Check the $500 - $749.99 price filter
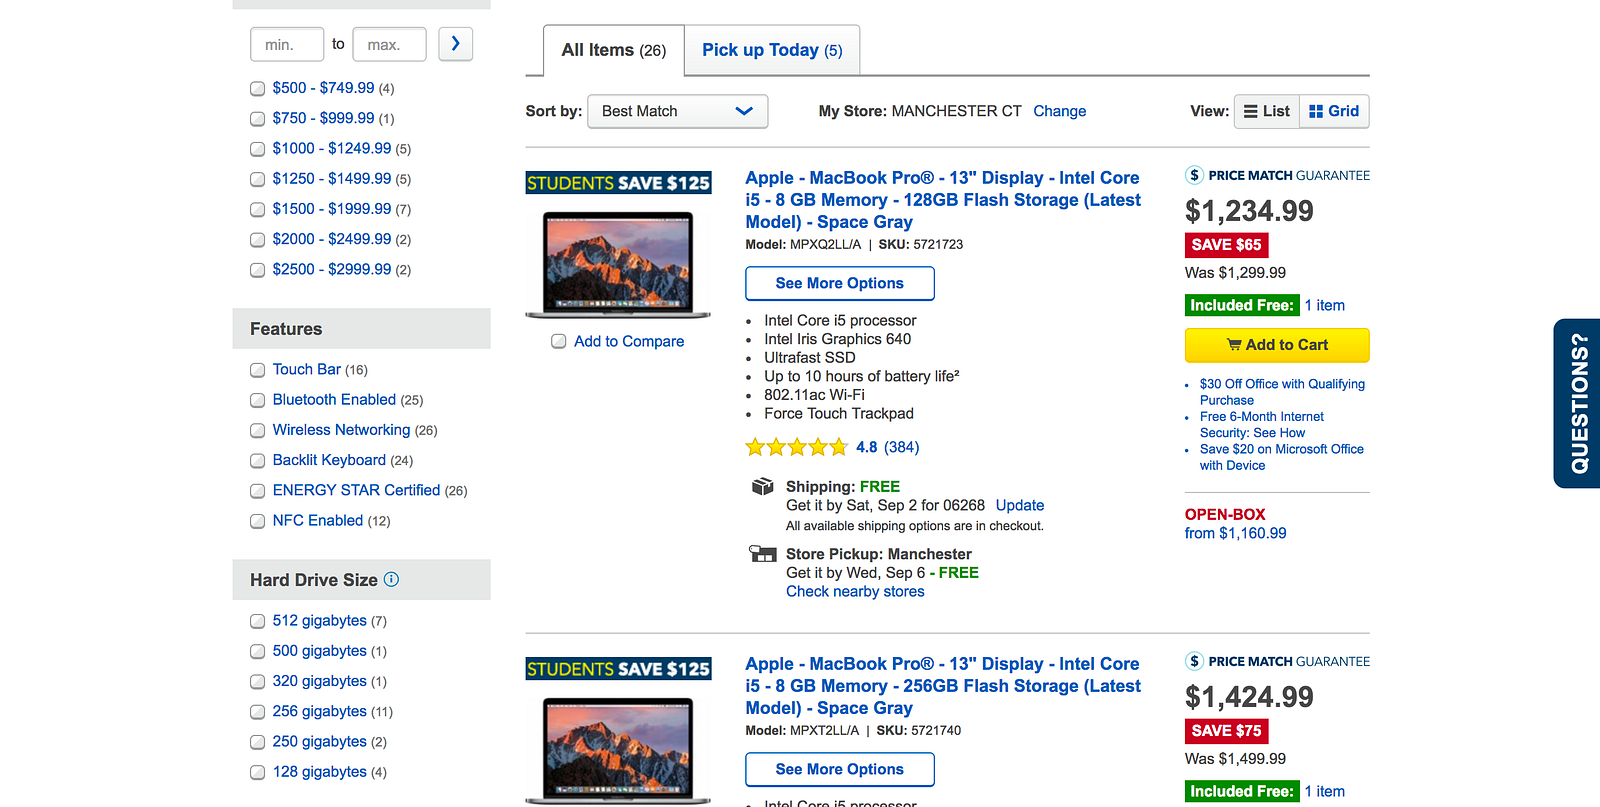 click(258, 89)
